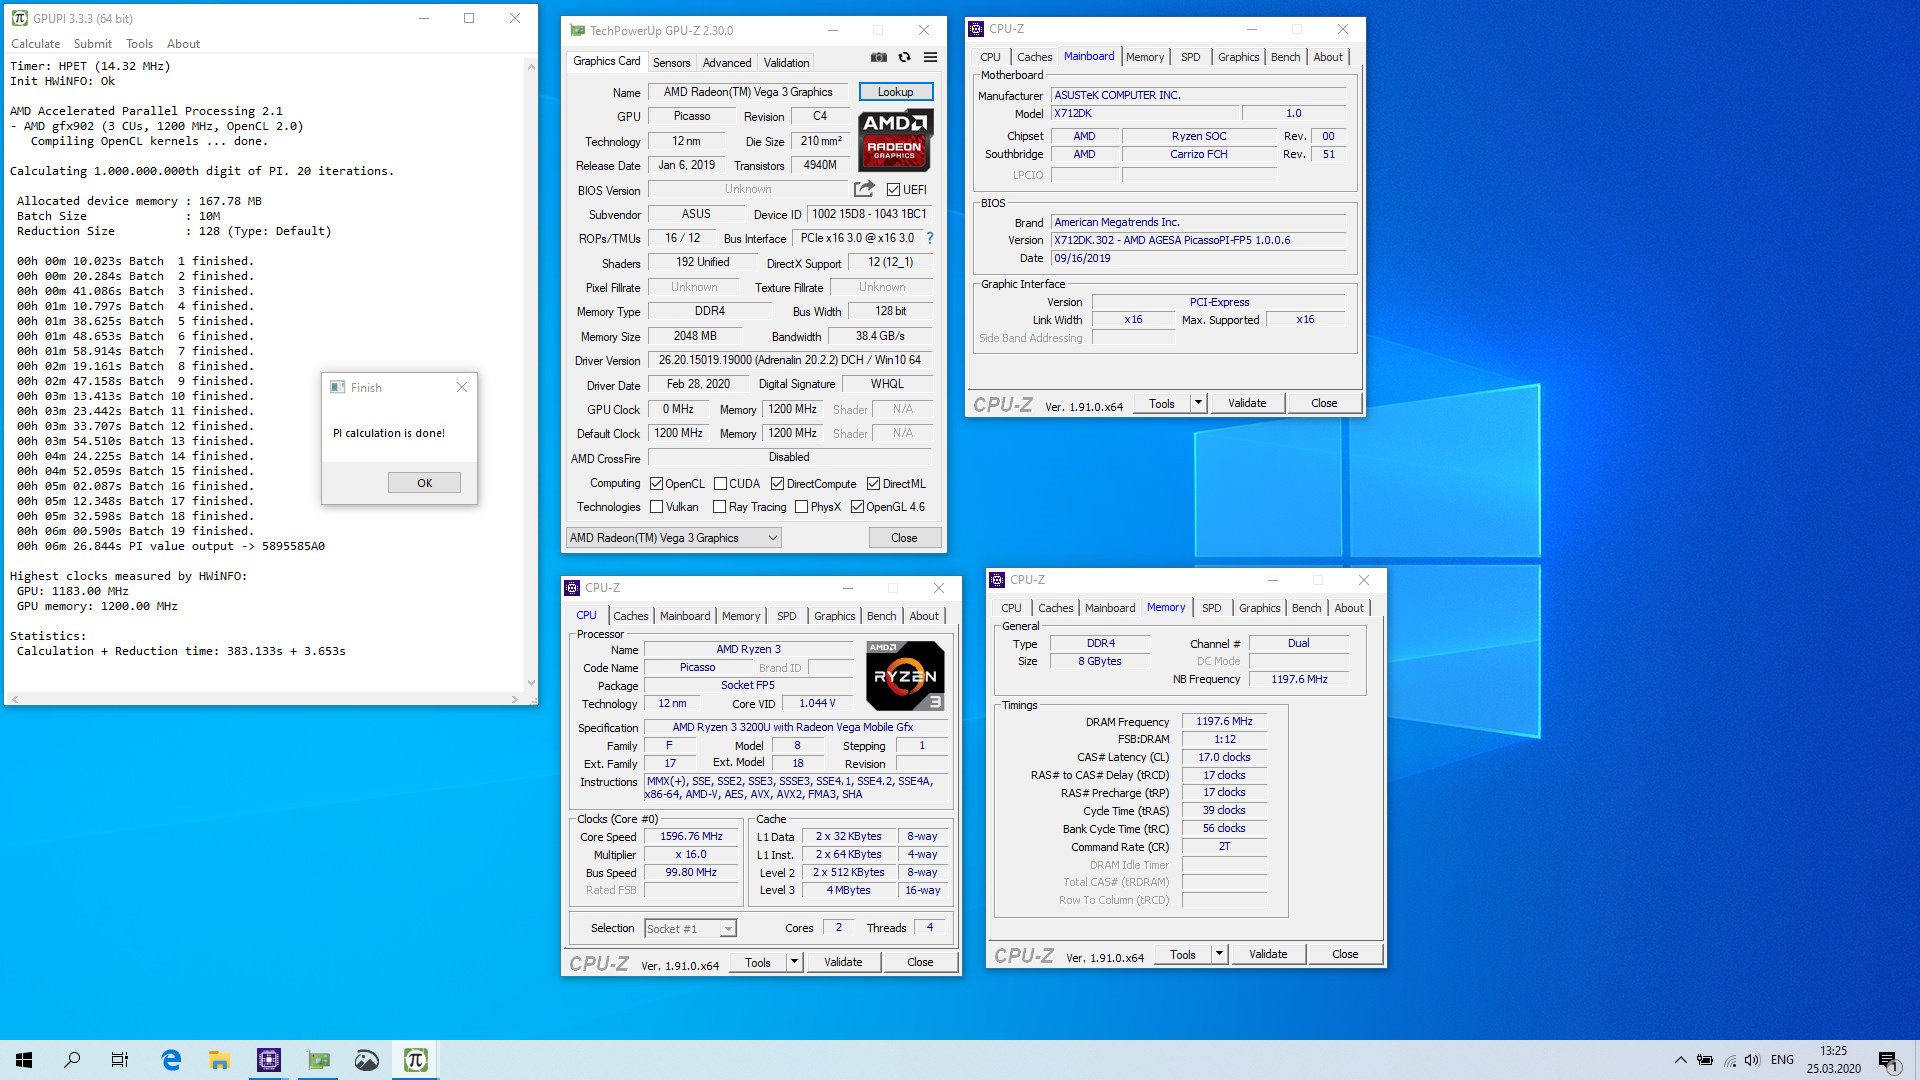Switch to GPUPI pi taskbar icon
Viewport: 1920px width, 1080px height.
[x=415, y=1060]
